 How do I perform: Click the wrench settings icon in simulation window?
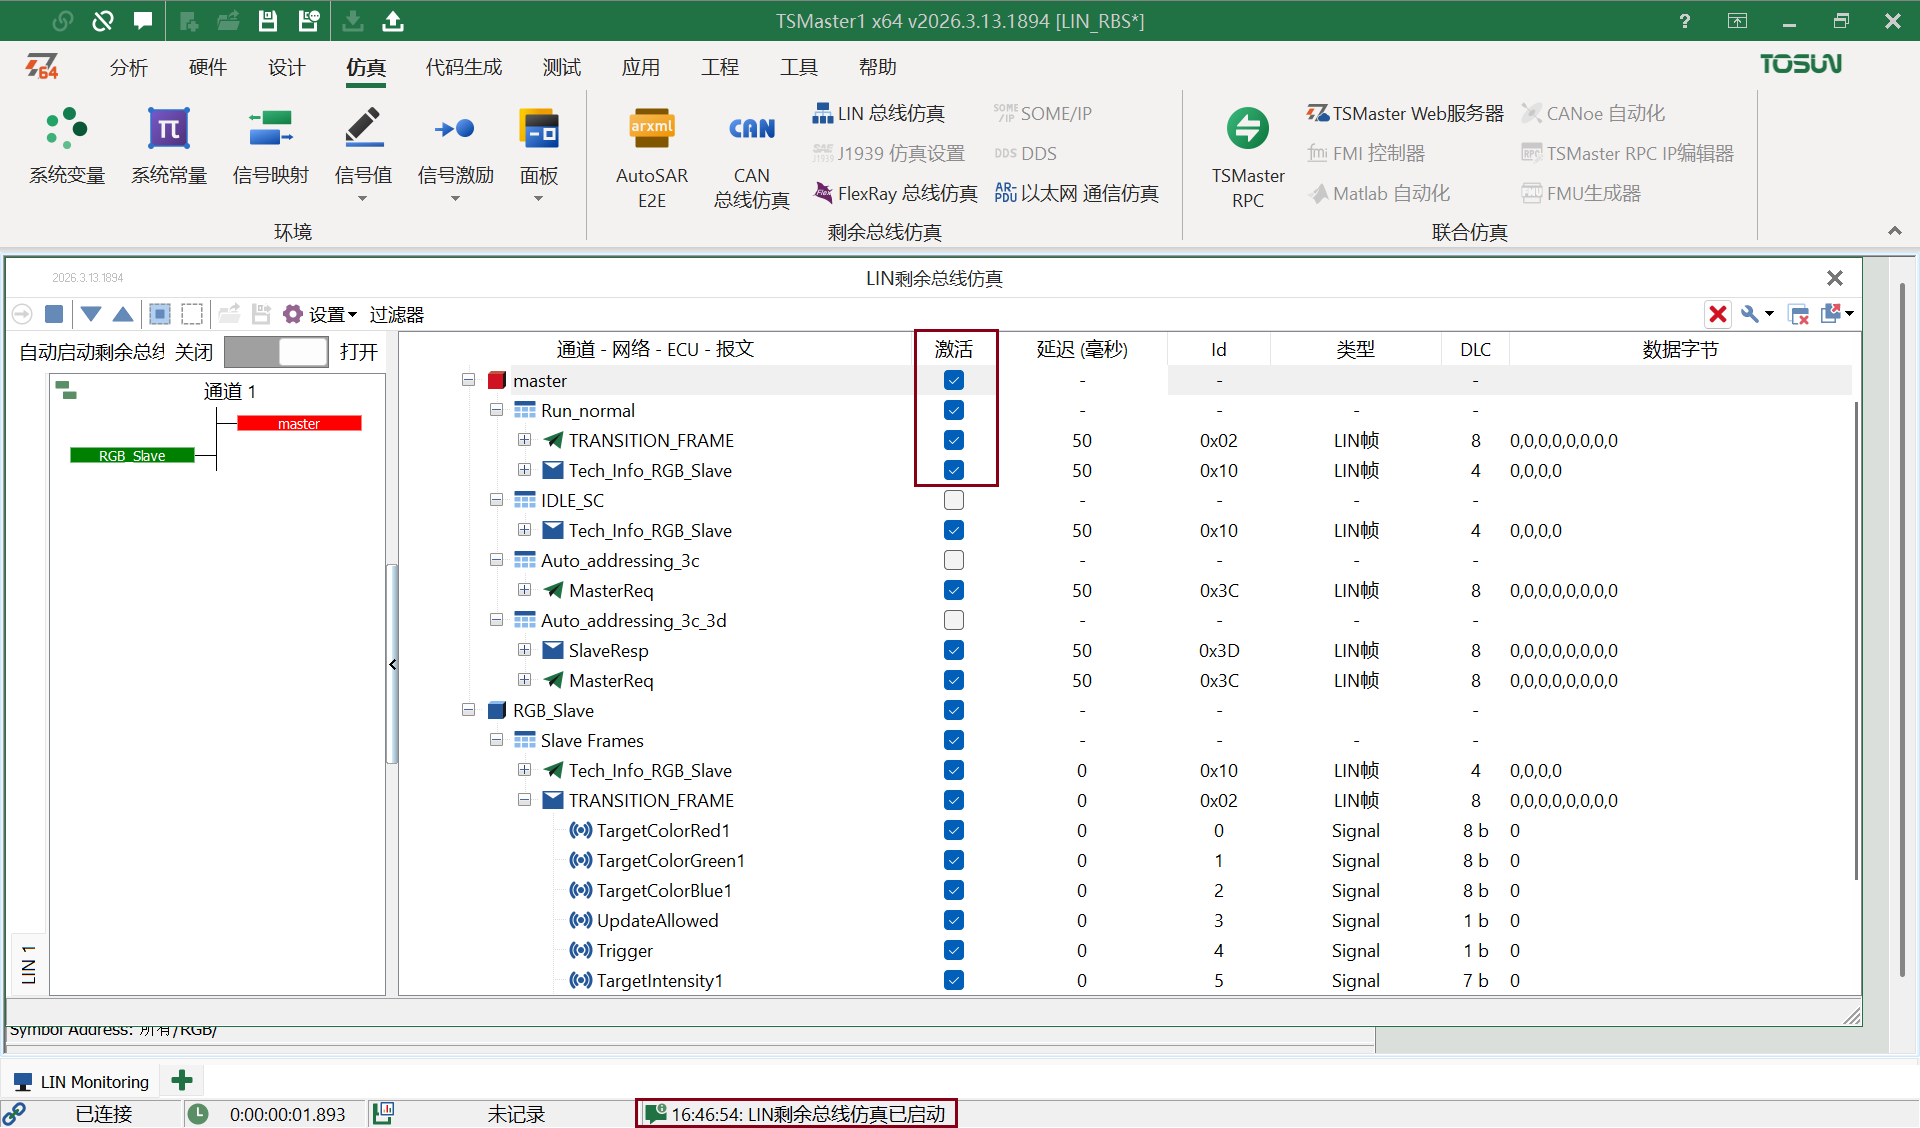pyautogui.click(x=1750, y=314)
